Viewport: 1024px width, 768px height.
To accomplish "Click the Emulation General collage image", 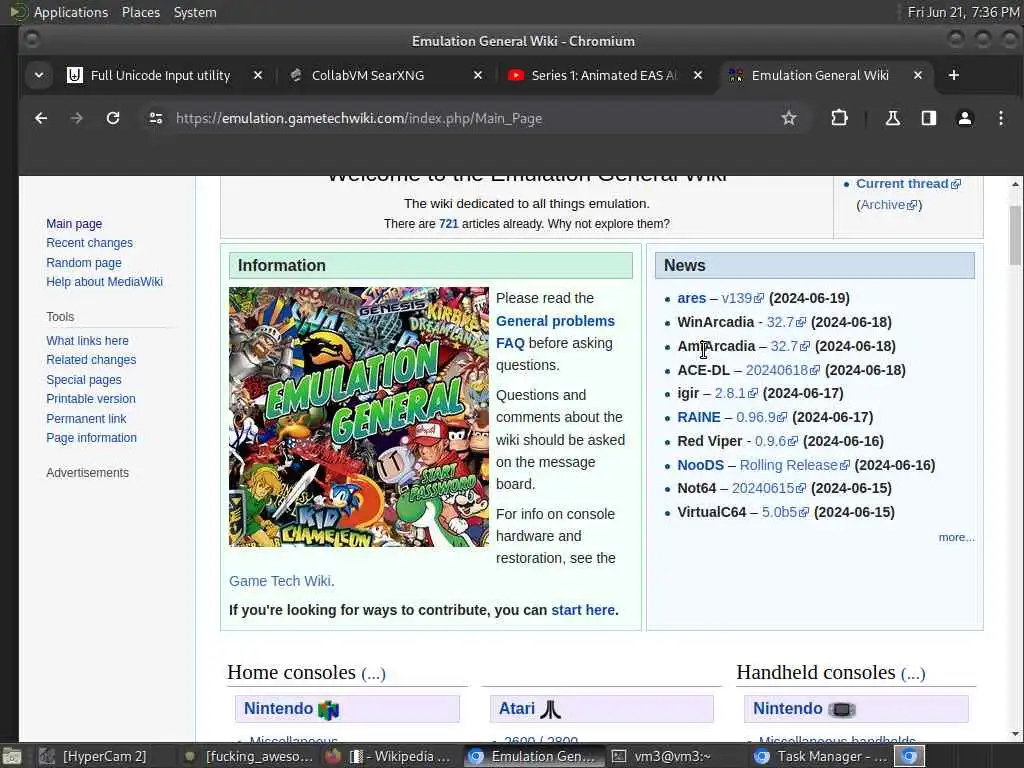I will tap(359, 417).
